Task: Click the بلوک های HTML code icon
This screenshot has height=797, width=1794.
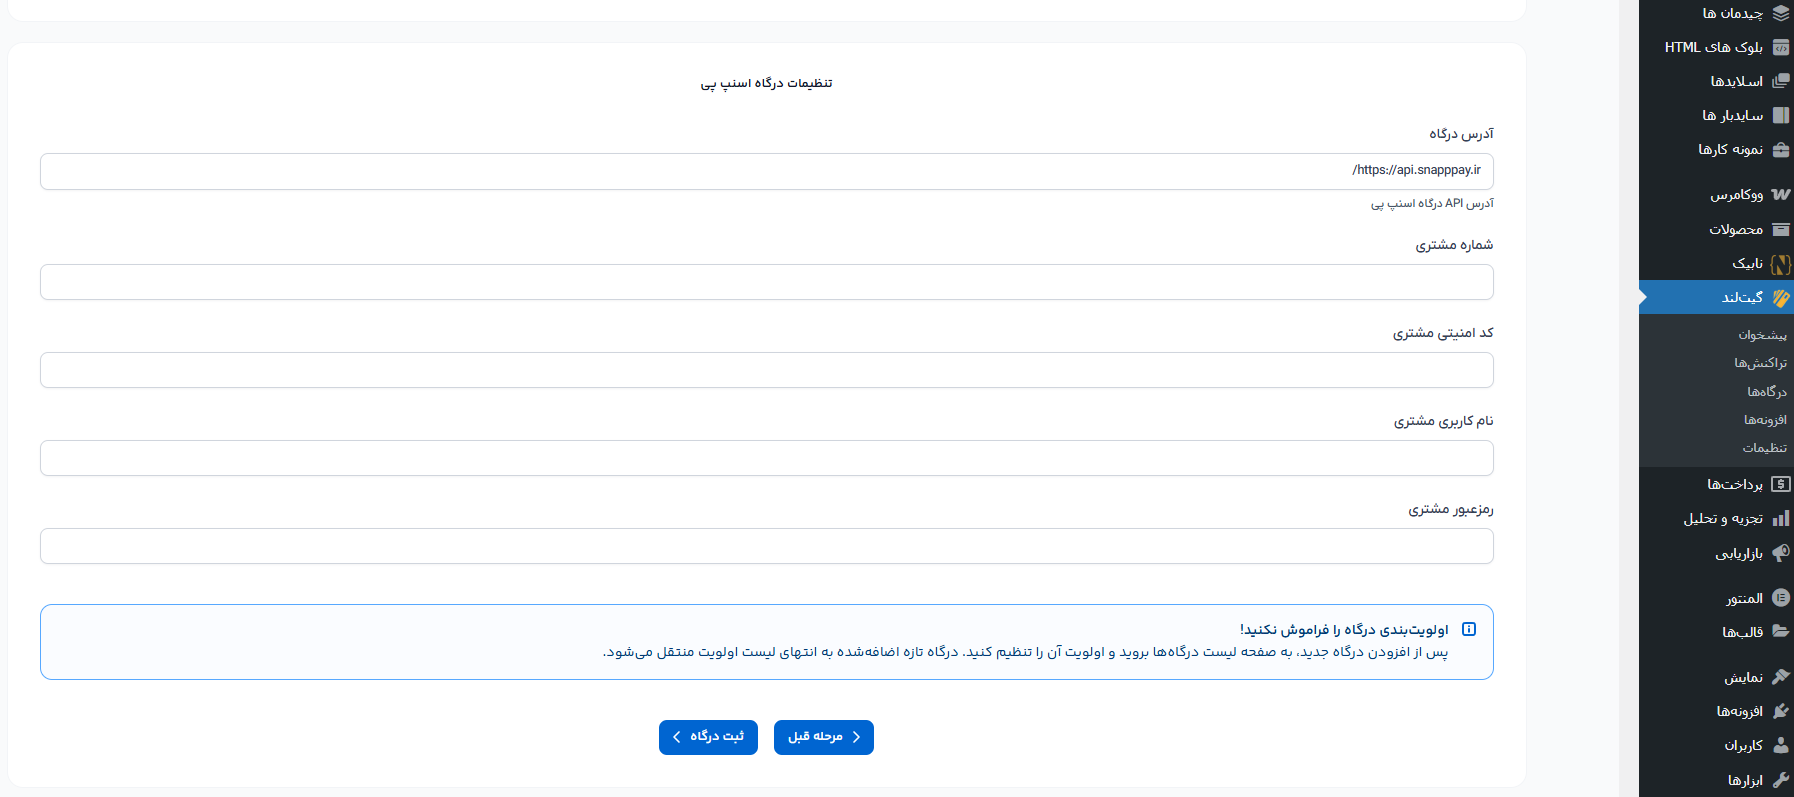Action: click(x=1780, y=47)
